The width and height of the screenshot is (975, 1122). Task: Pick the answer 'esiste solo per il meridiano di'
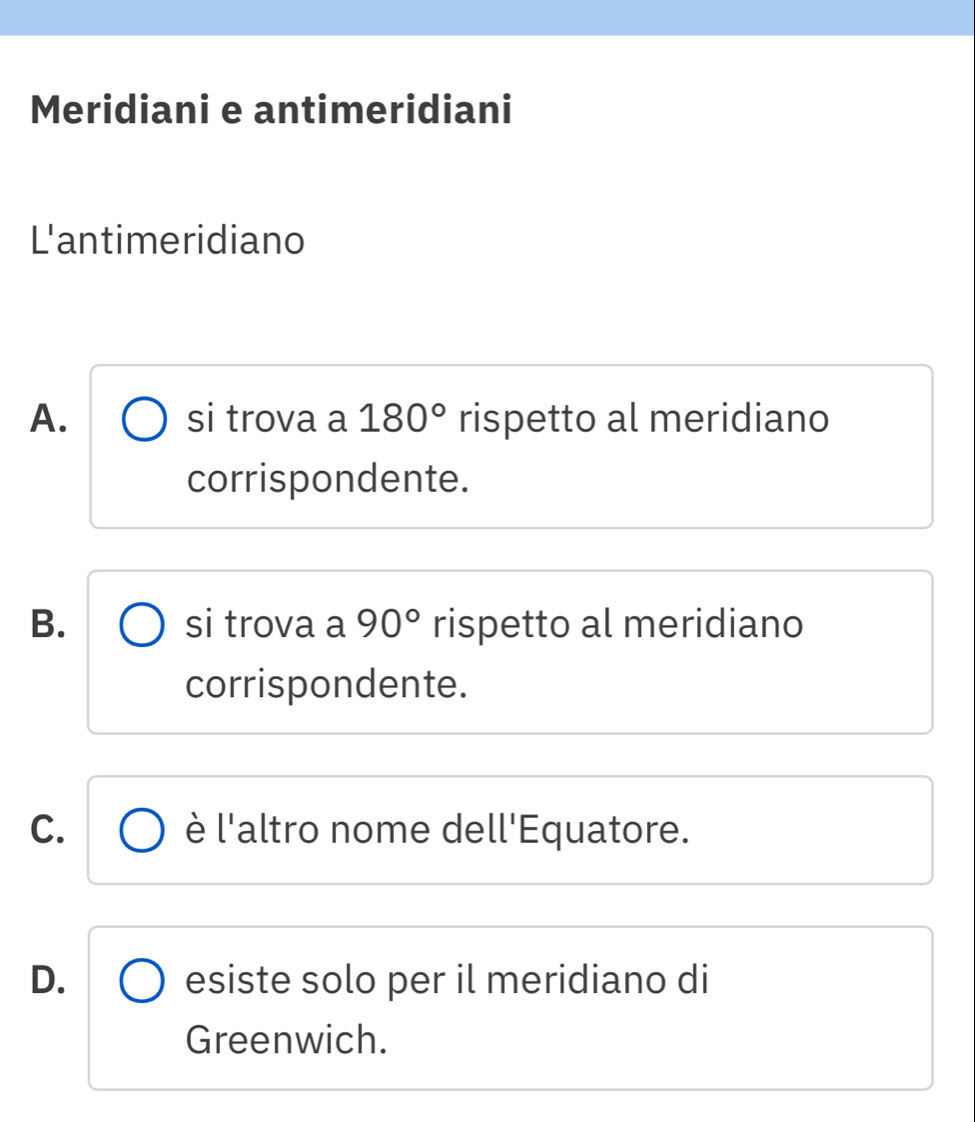pos(447,981)
